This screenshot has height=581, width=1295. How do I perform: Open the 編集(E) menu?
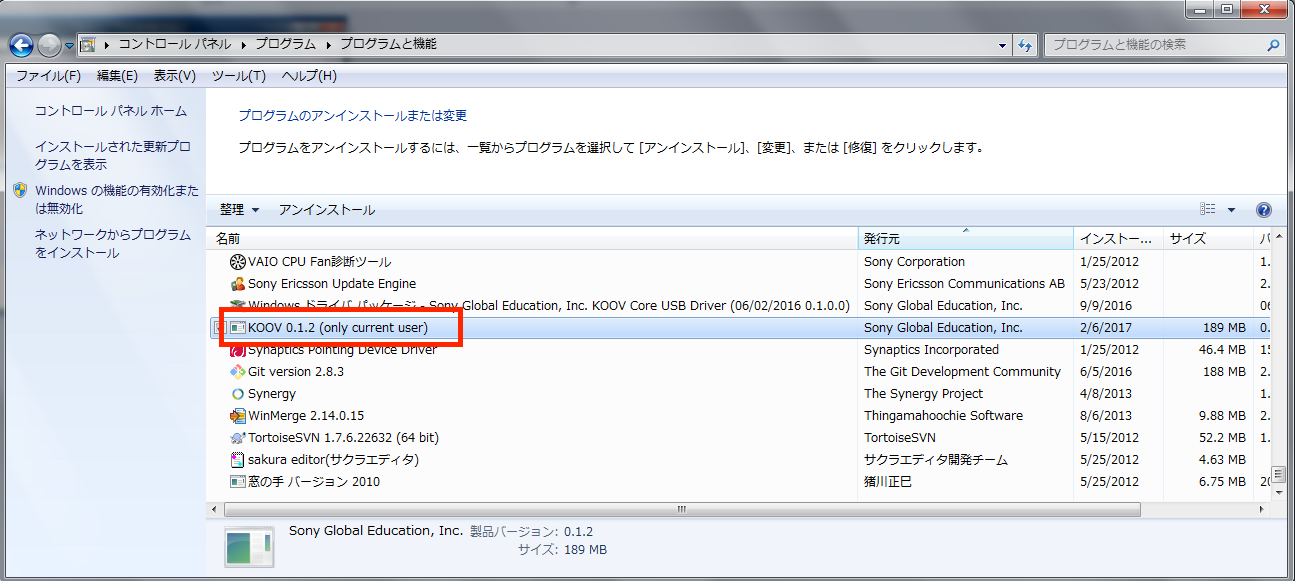click(x=117, y=76)
